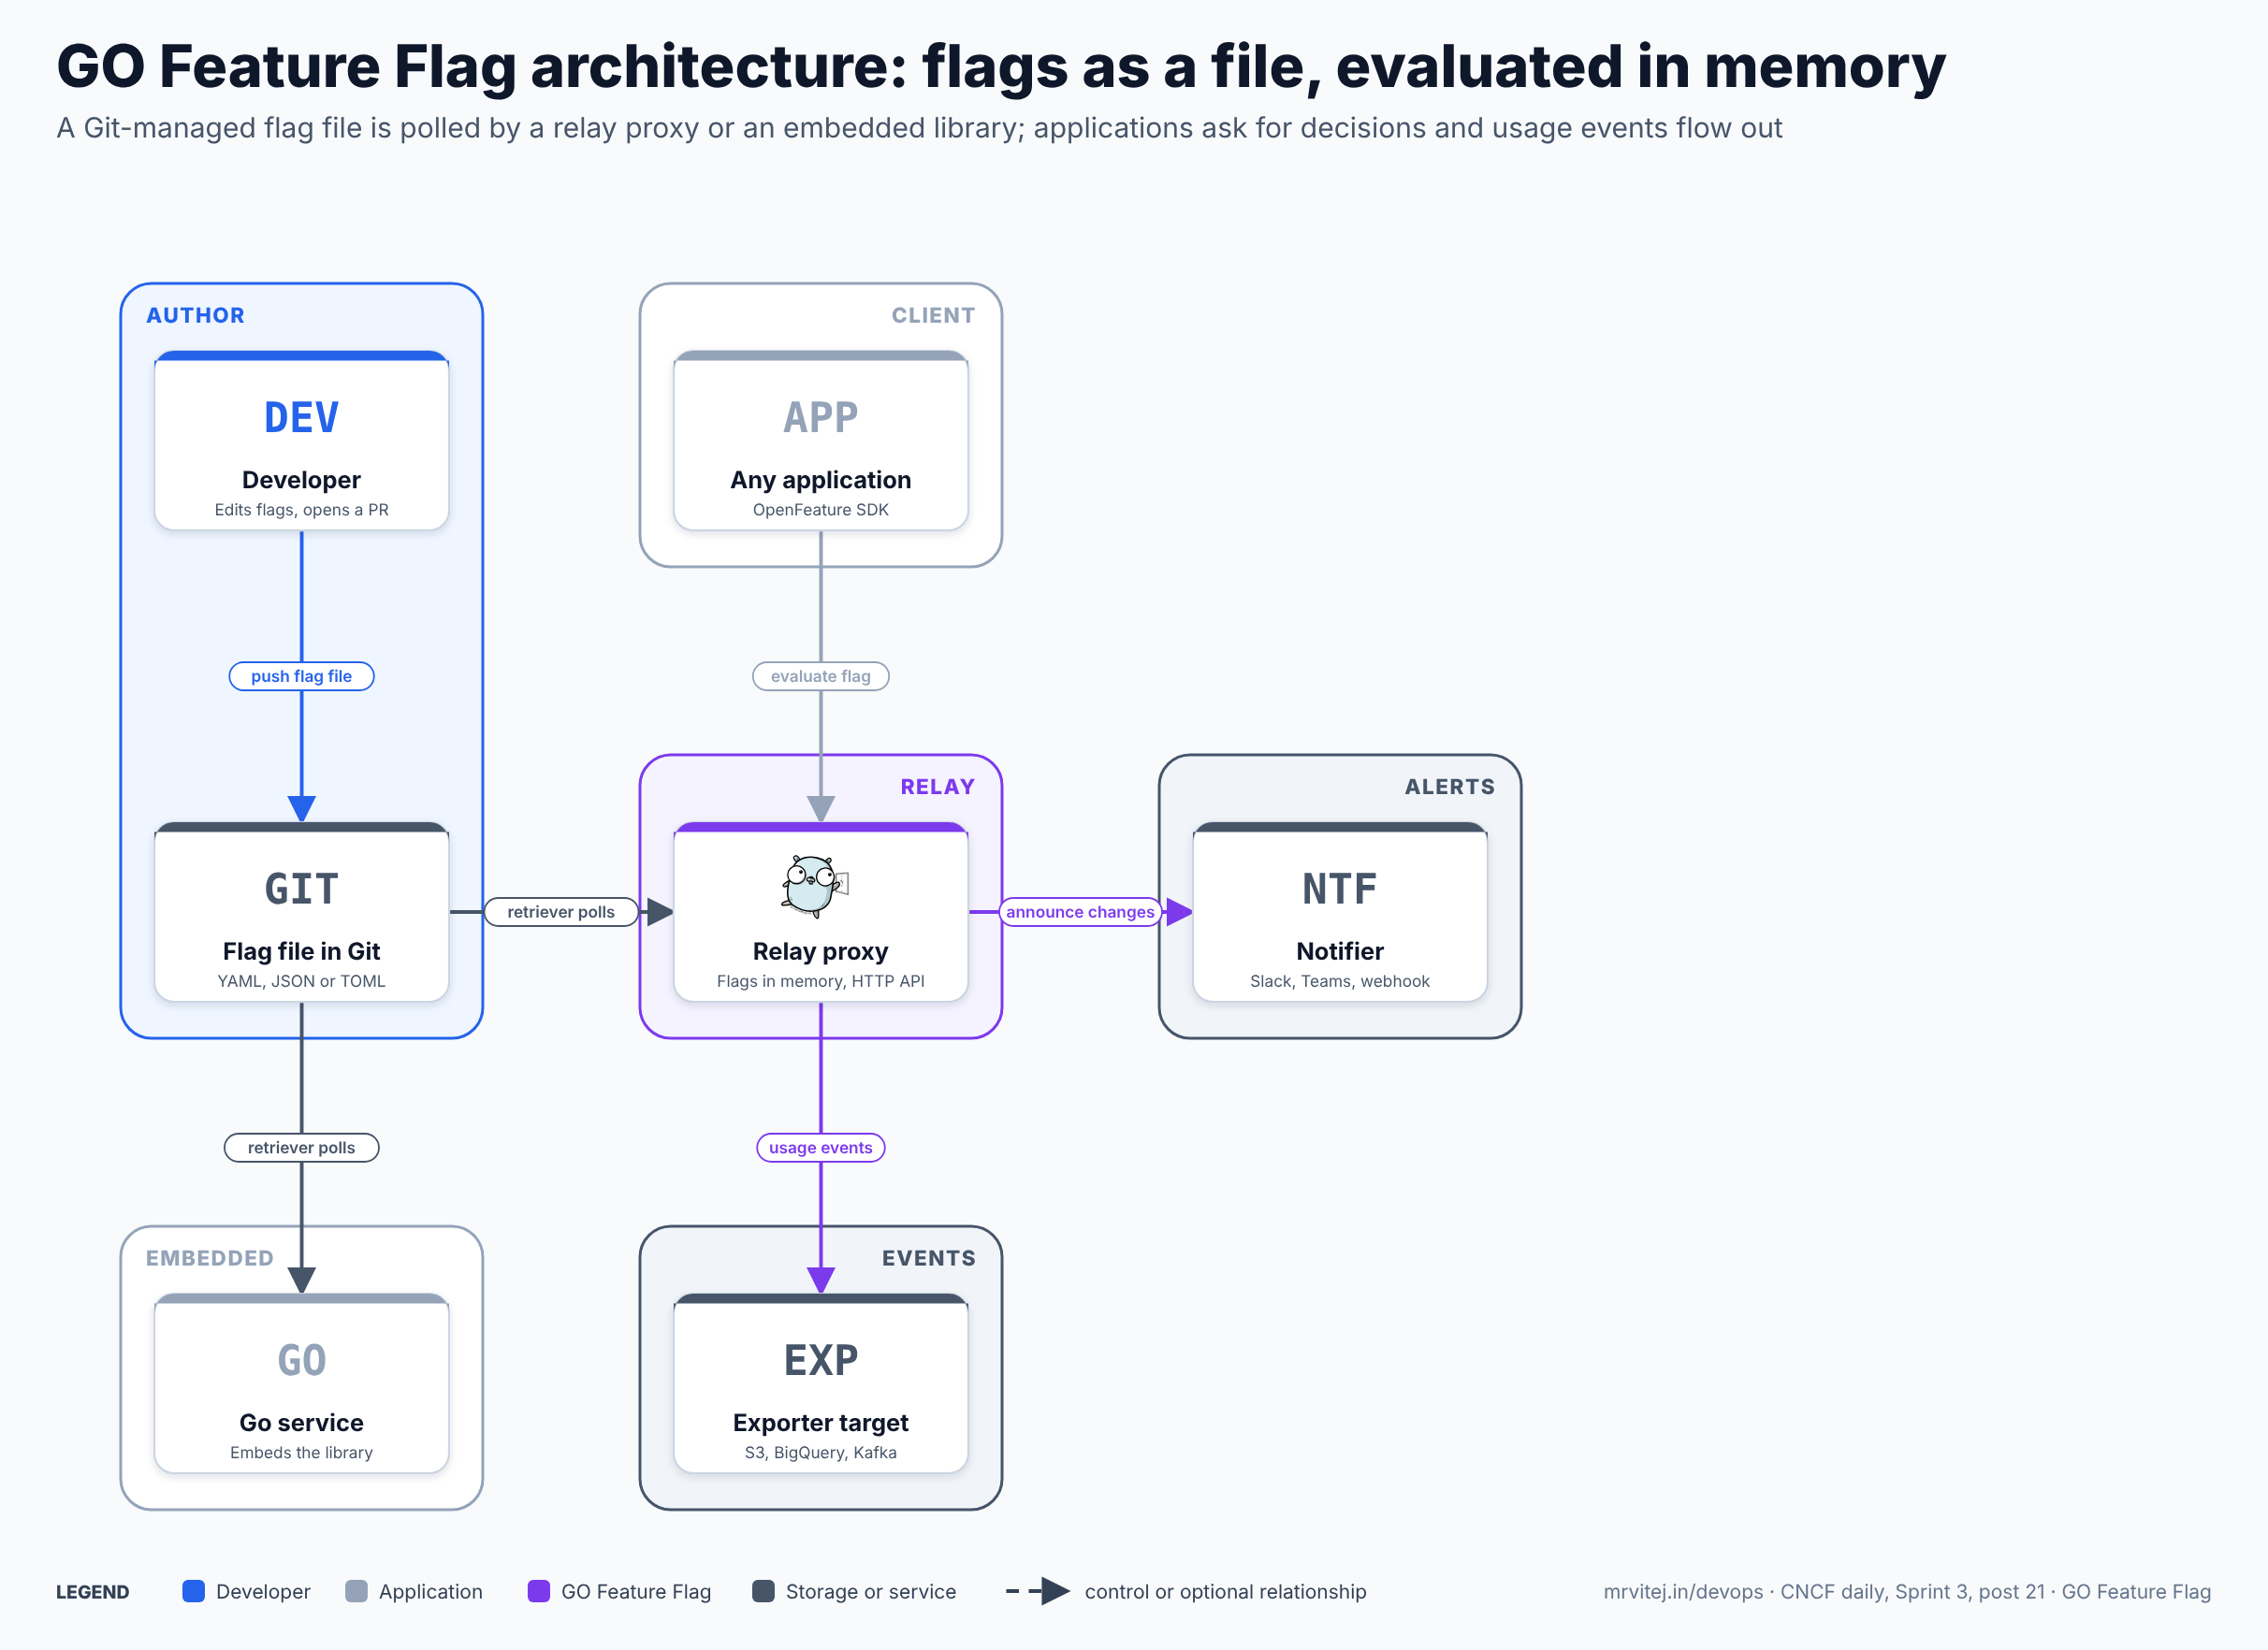Click the dark Storage or service legend swatch
Screen dimensions: 2268x1650
(x=763, y=1591)
